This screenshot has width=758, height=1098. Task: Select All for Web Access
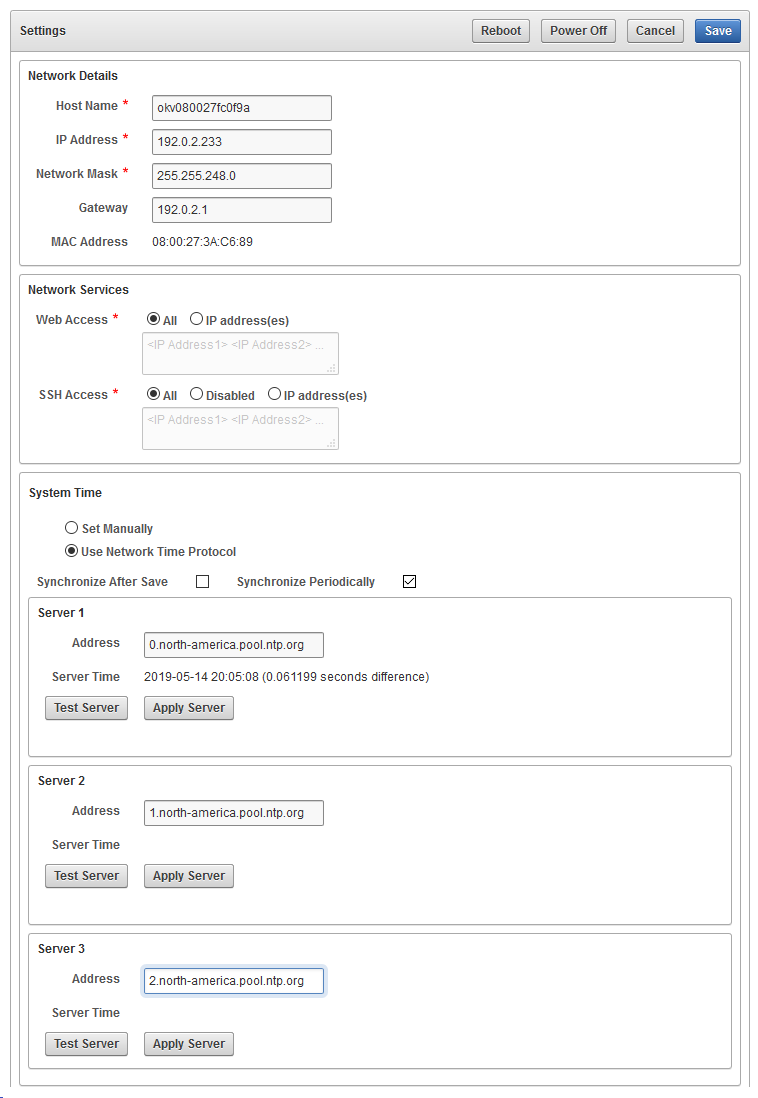pos(153,319)
